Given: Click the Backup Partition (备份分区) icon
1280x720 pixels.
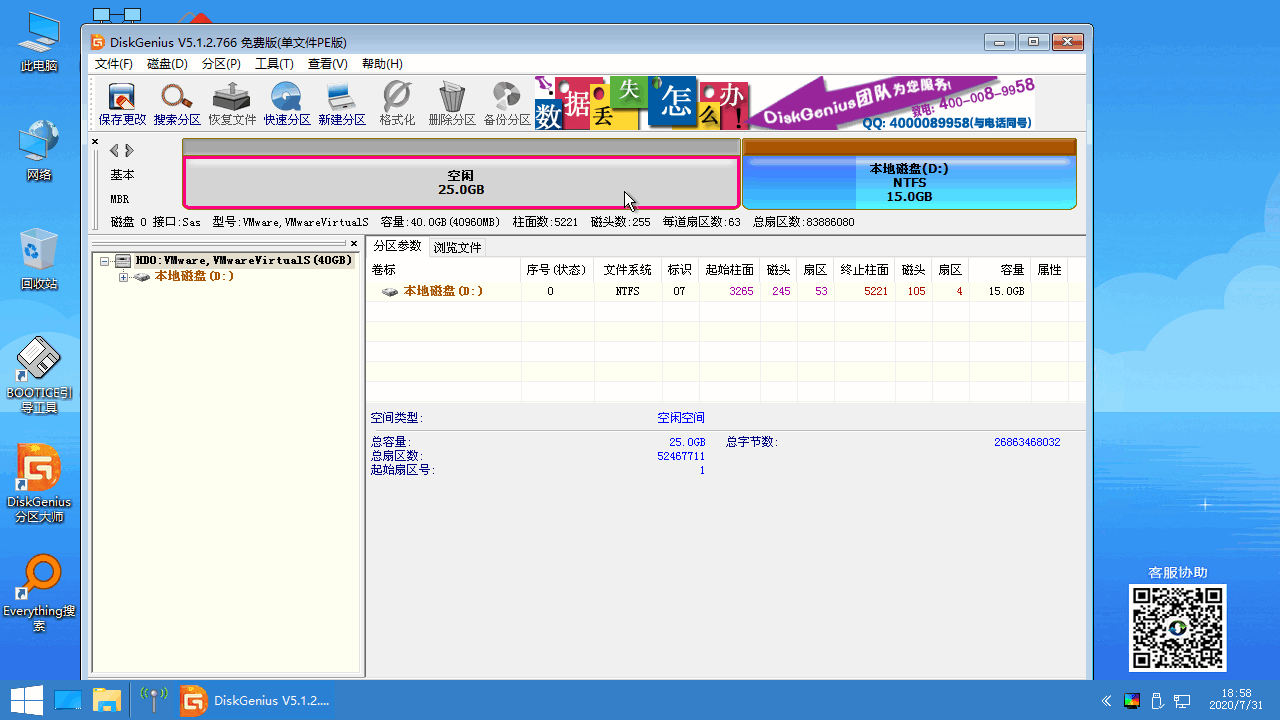Looking at the screenshot, I should pos(507,104).
